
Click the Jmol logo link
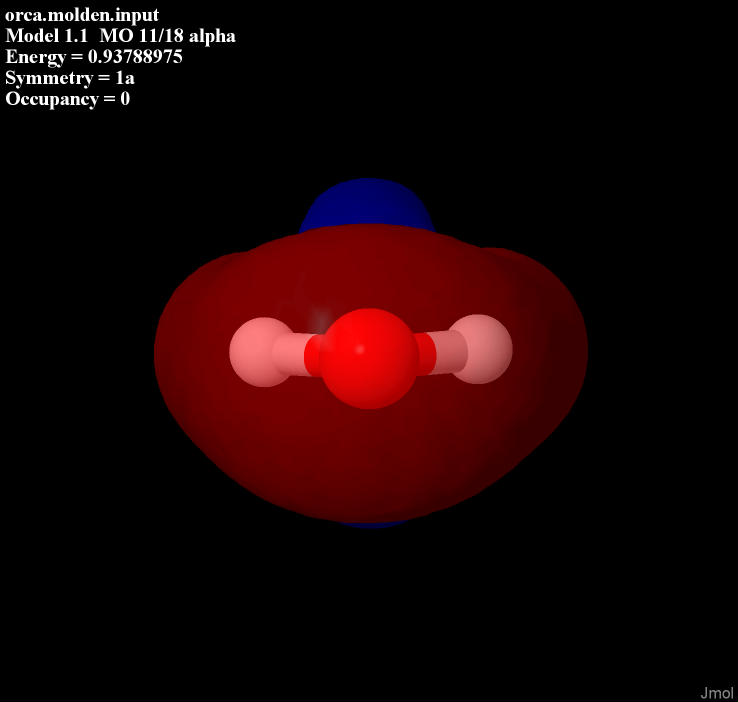(x=717, y=693)
